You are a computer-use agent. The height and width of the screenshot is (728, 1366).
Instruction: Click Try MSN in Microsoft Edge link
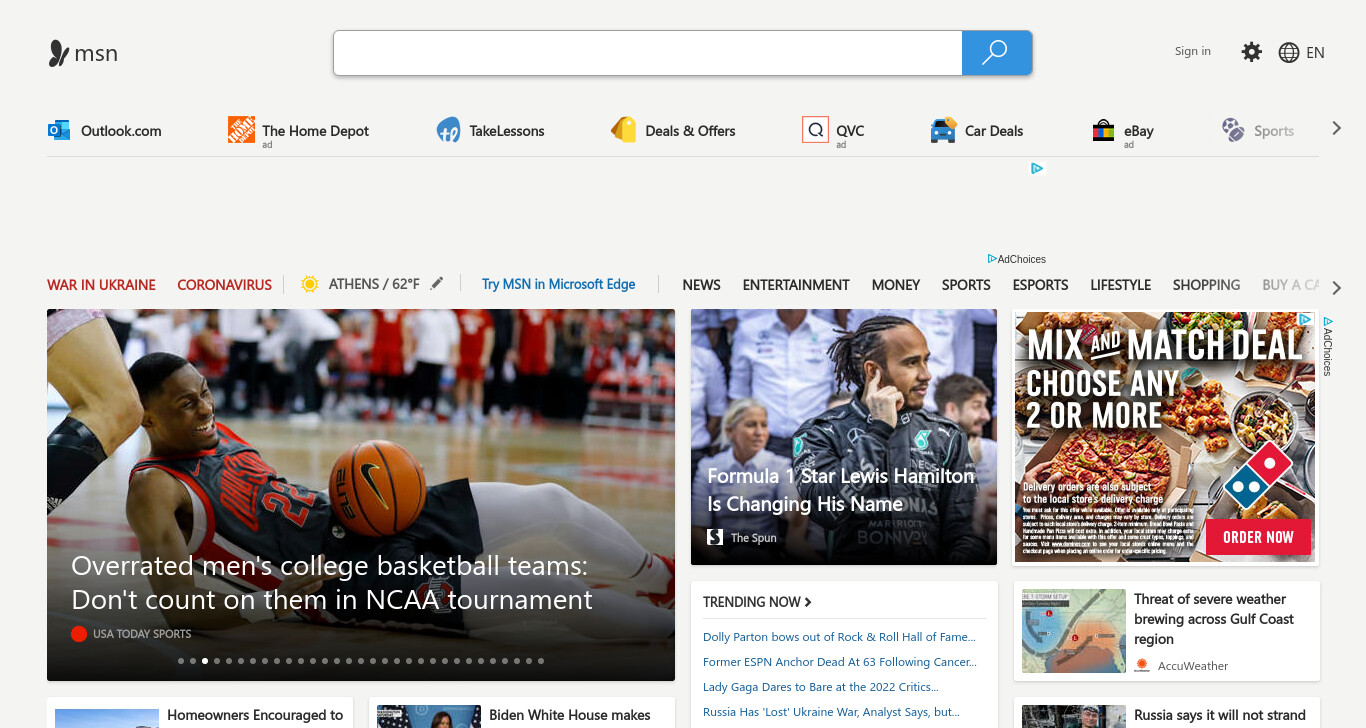click(558, 284)
